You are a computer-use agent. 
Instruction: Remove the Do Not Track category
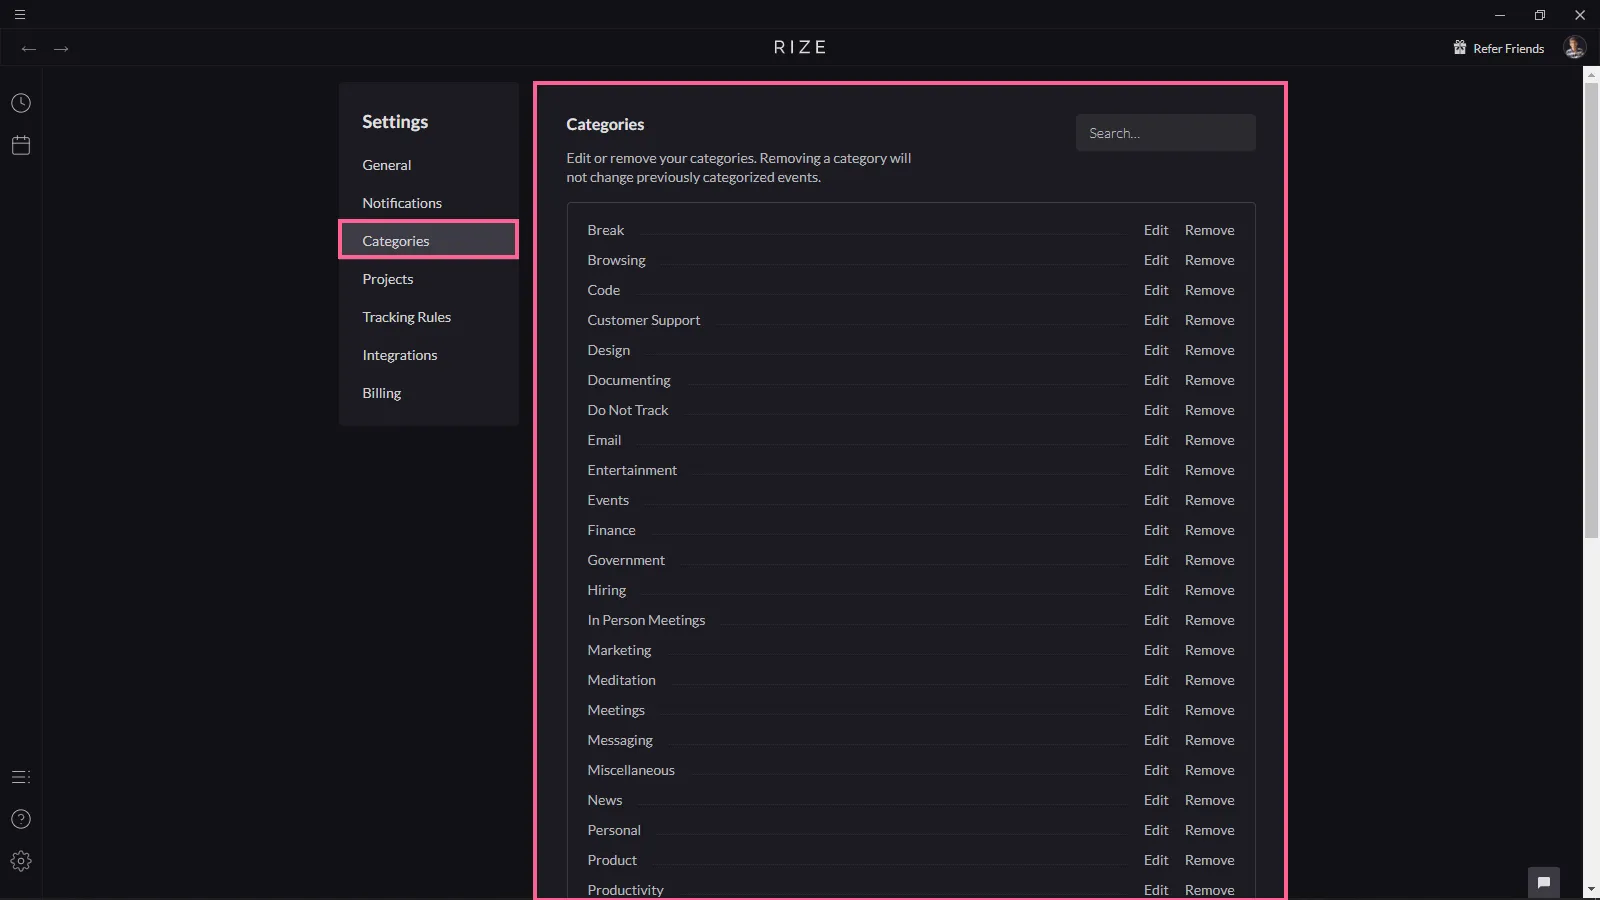[1210, 410]
